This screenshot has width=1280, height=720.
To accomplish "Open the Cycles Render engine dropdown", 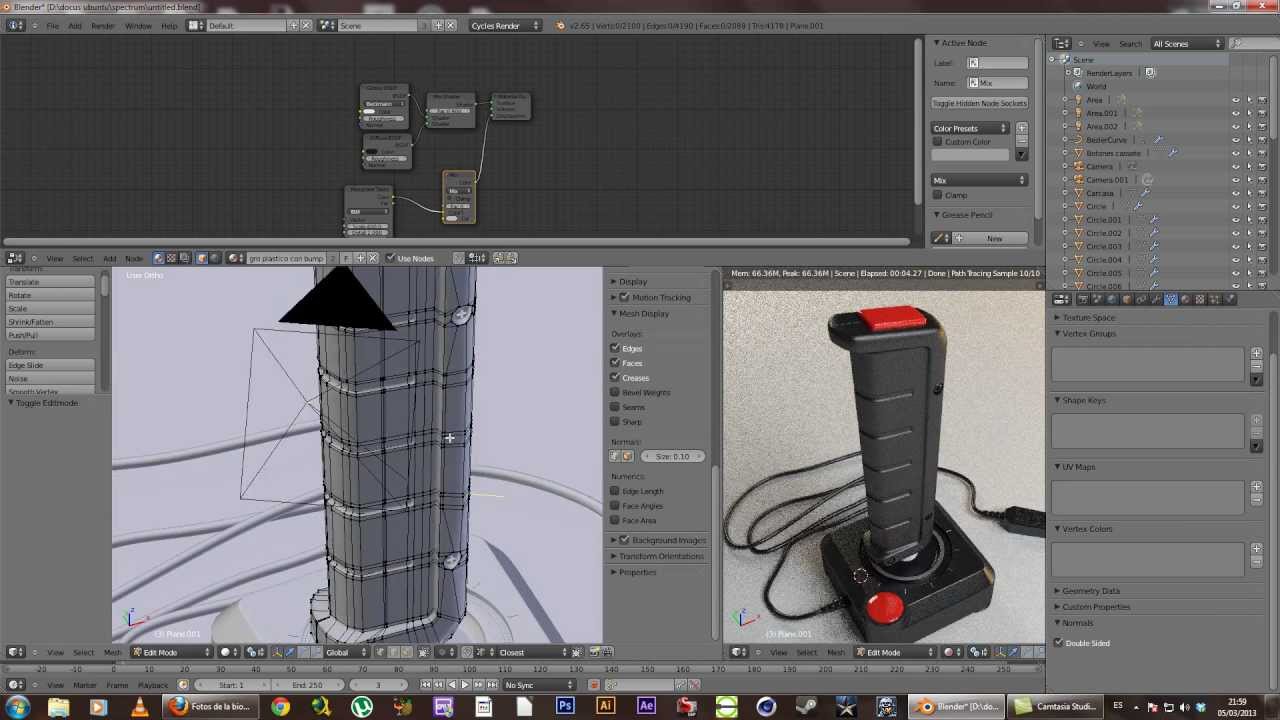I will 505,25.
